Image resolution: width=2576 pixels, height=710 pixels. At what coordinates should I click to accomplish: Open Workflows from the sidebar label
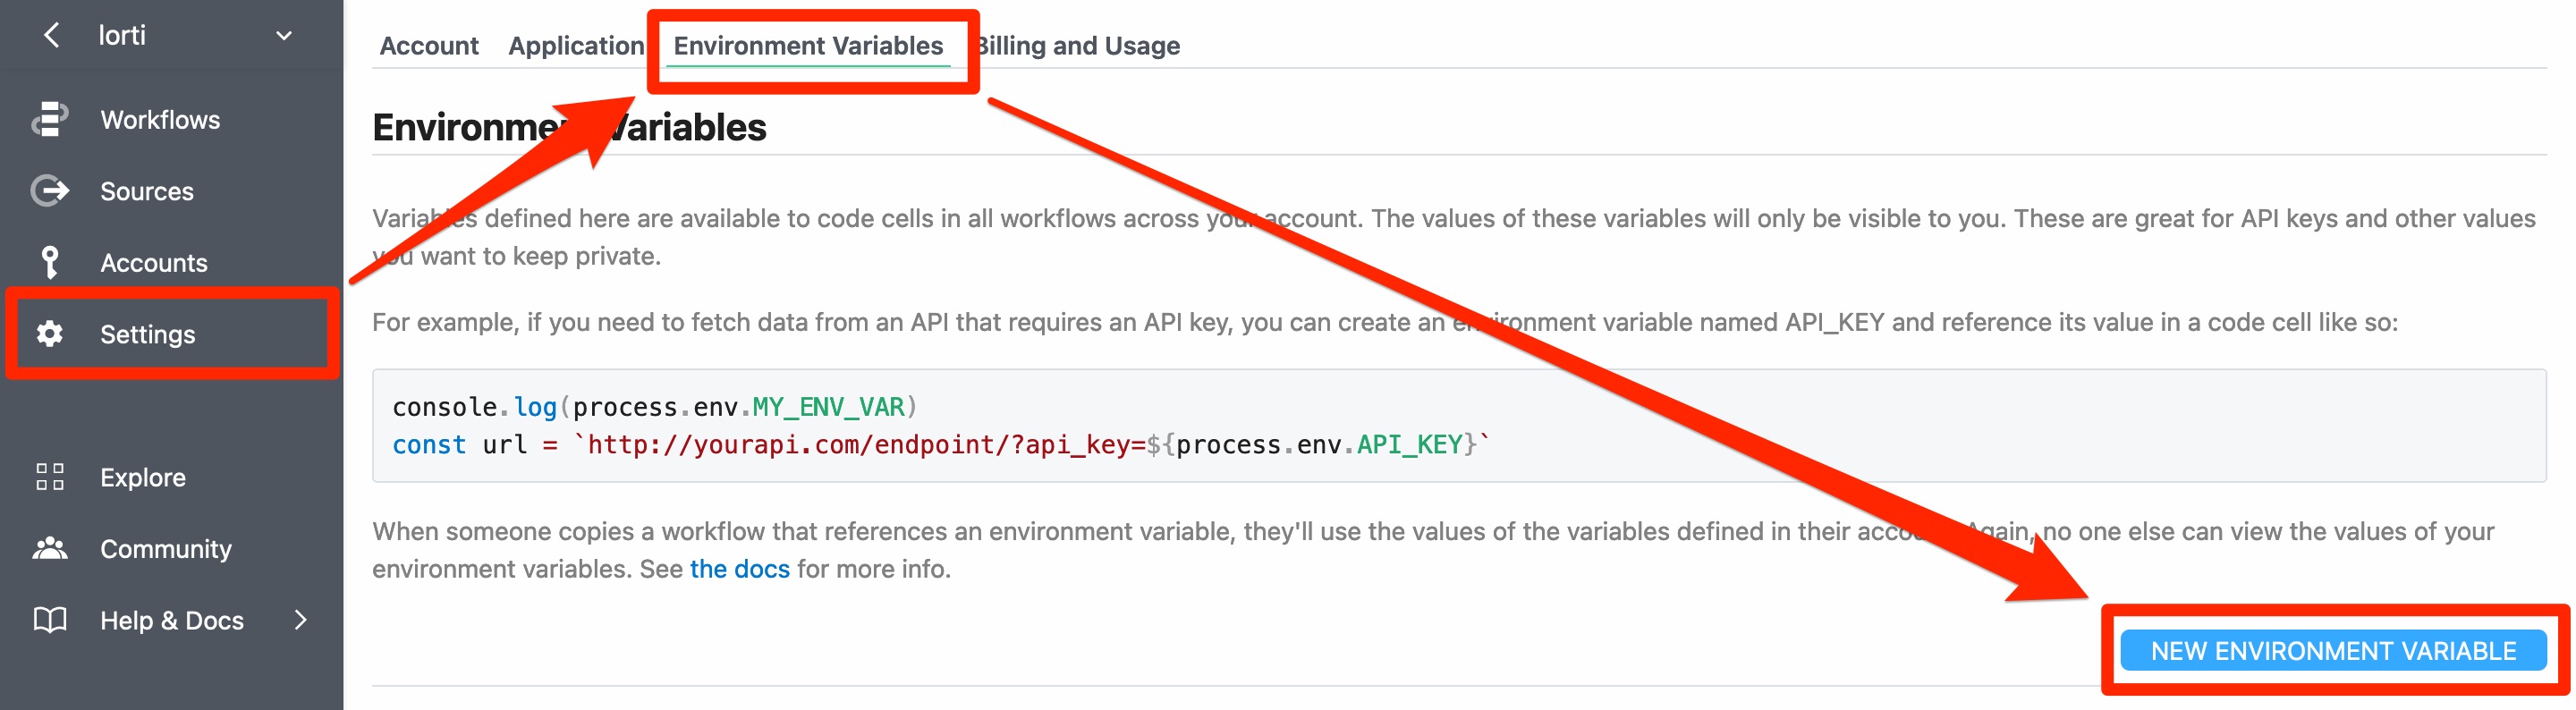(x=160, y=120)
